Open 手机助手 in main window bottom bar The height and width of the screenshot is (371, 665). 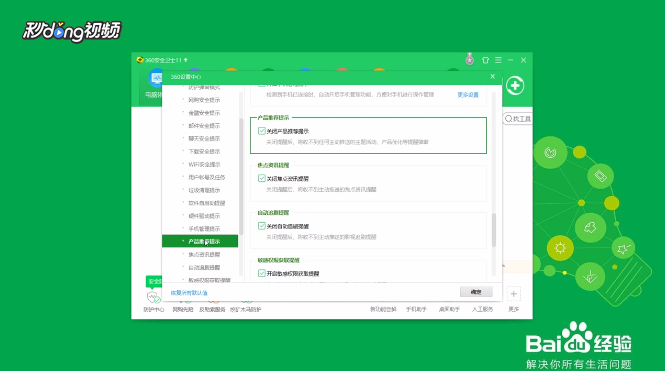tap(416, 310)
